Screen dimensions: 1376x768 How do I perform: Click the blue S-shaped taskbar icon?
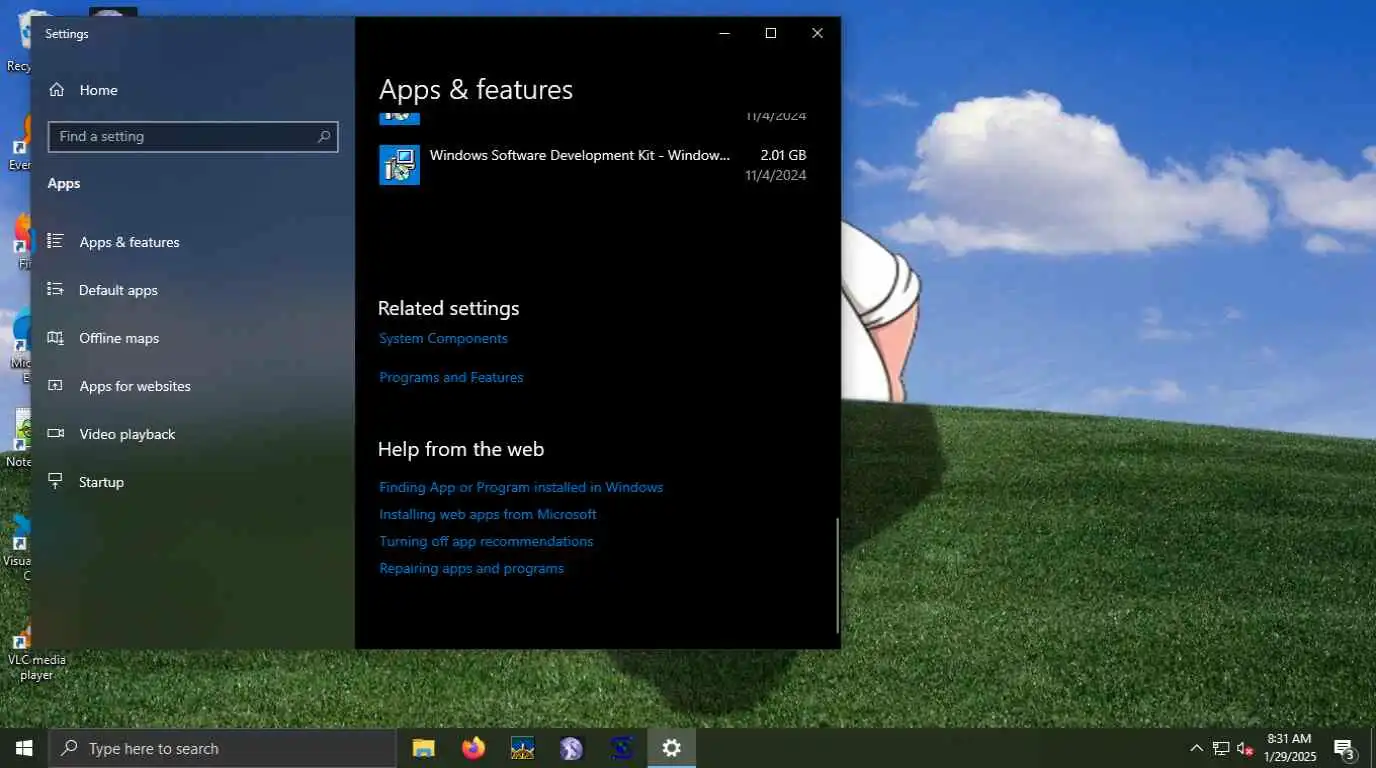[622, 748]
